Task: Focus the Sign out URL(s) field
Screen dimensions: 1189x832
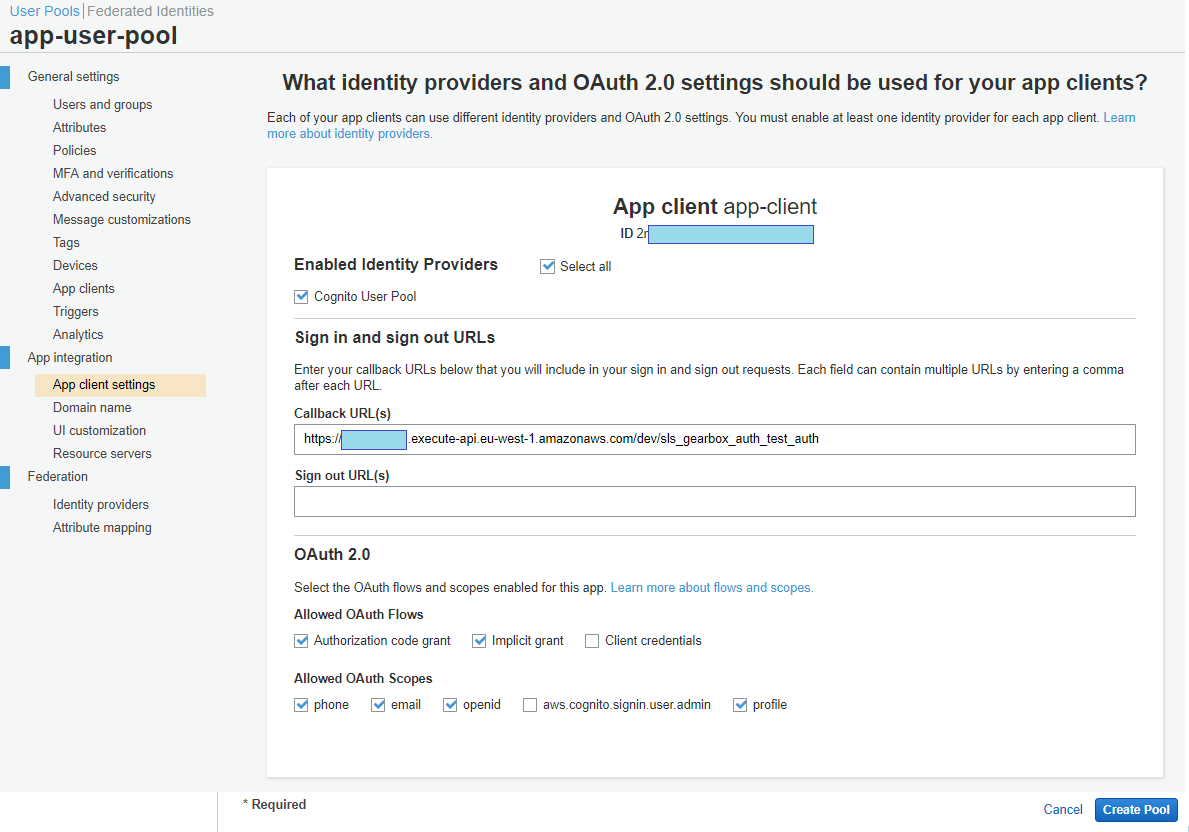Action: point(714,502)
